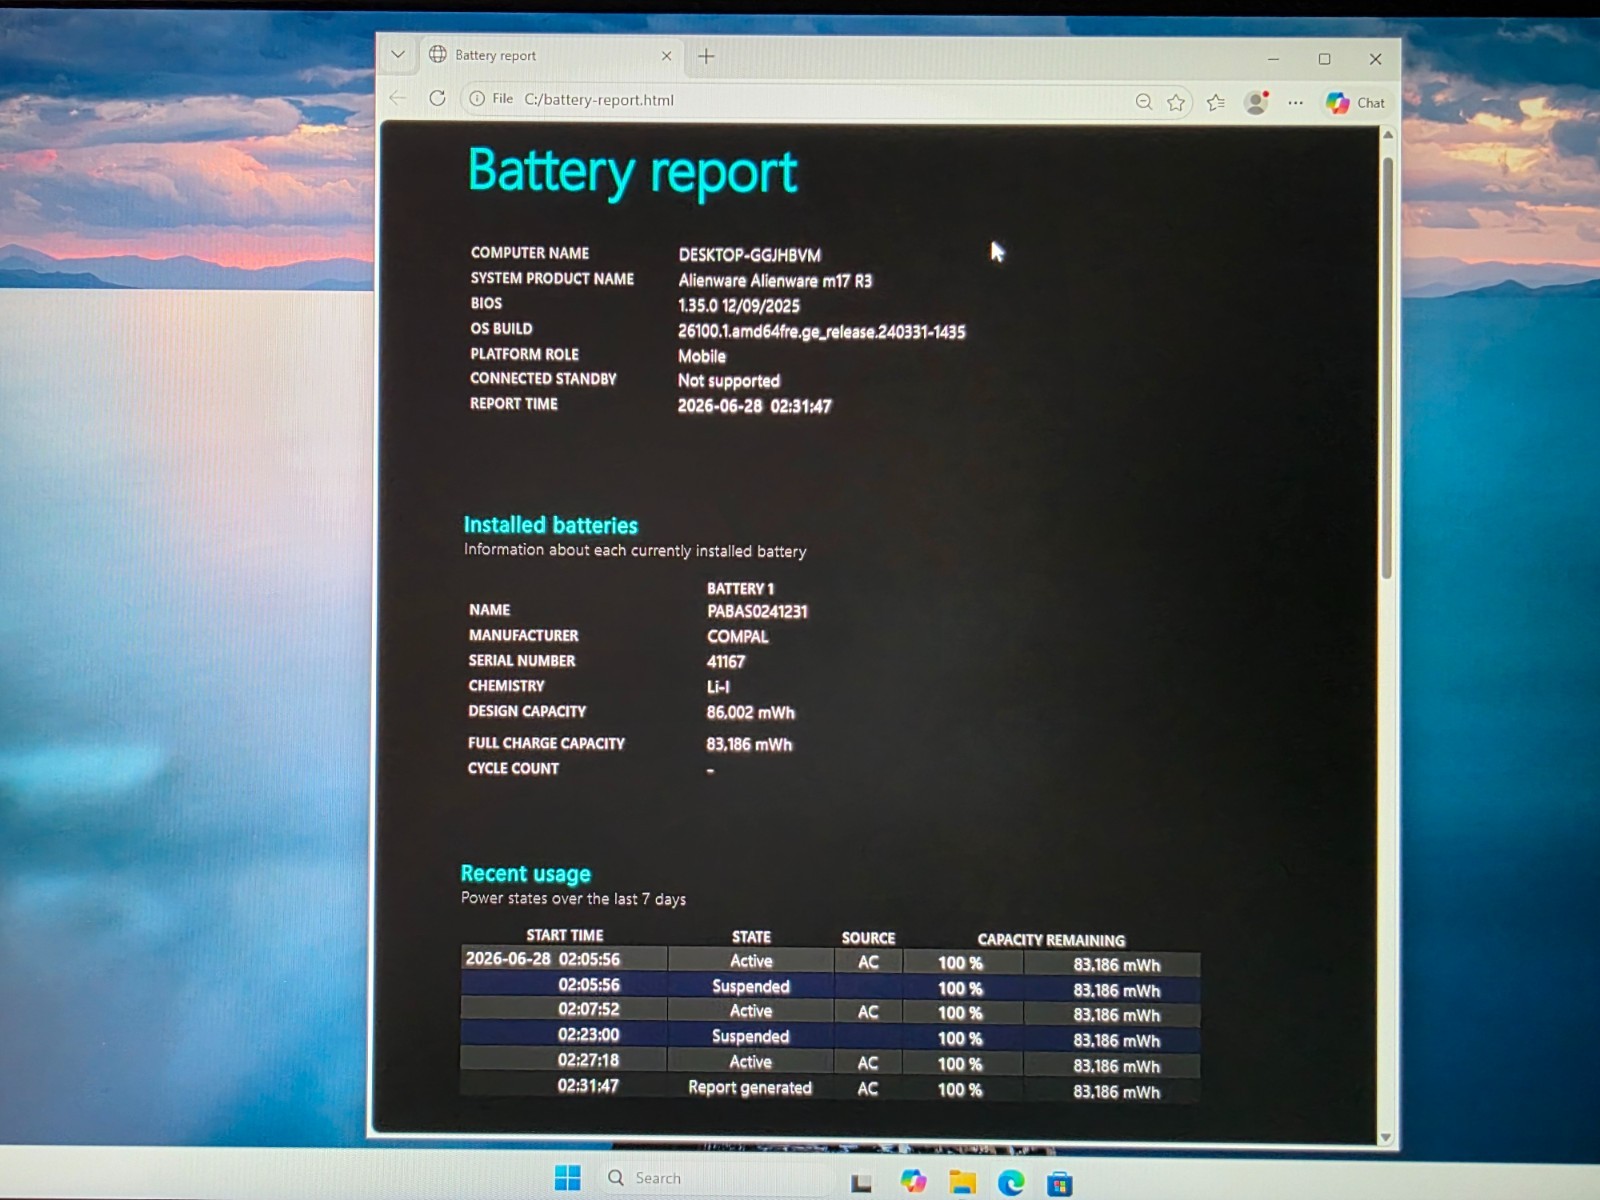Click the Recent usage heading
The image size is (1600, 1200).
click(x=525, y=874)
